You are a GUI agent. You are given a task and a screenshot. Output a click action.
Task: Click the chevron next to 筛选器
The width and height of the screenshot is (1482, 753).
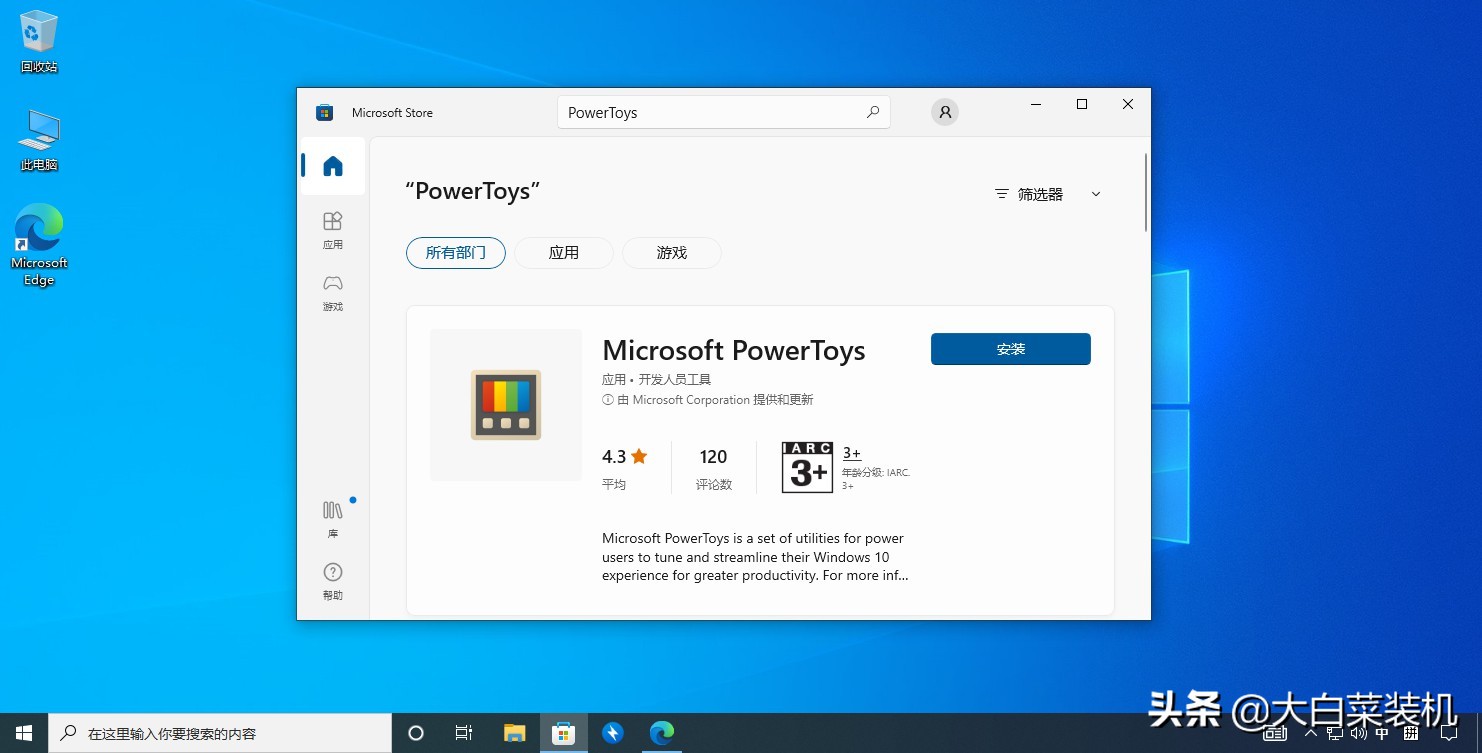[1095, 194]
